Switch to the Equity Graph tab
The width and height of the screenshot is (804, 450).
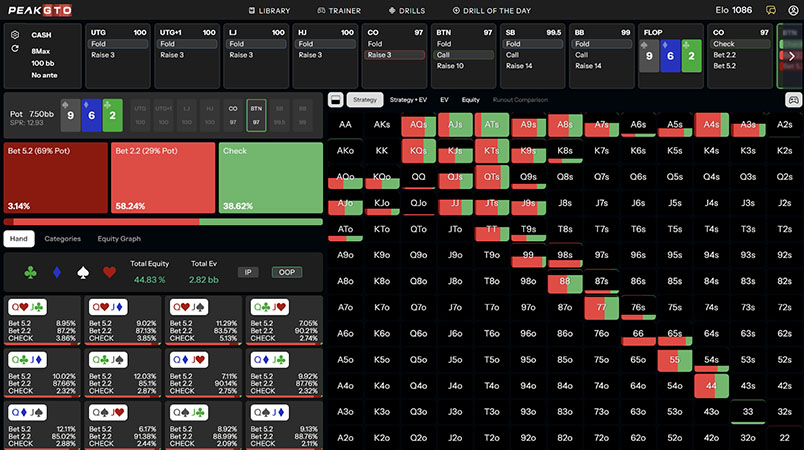[x=120, y=239]
